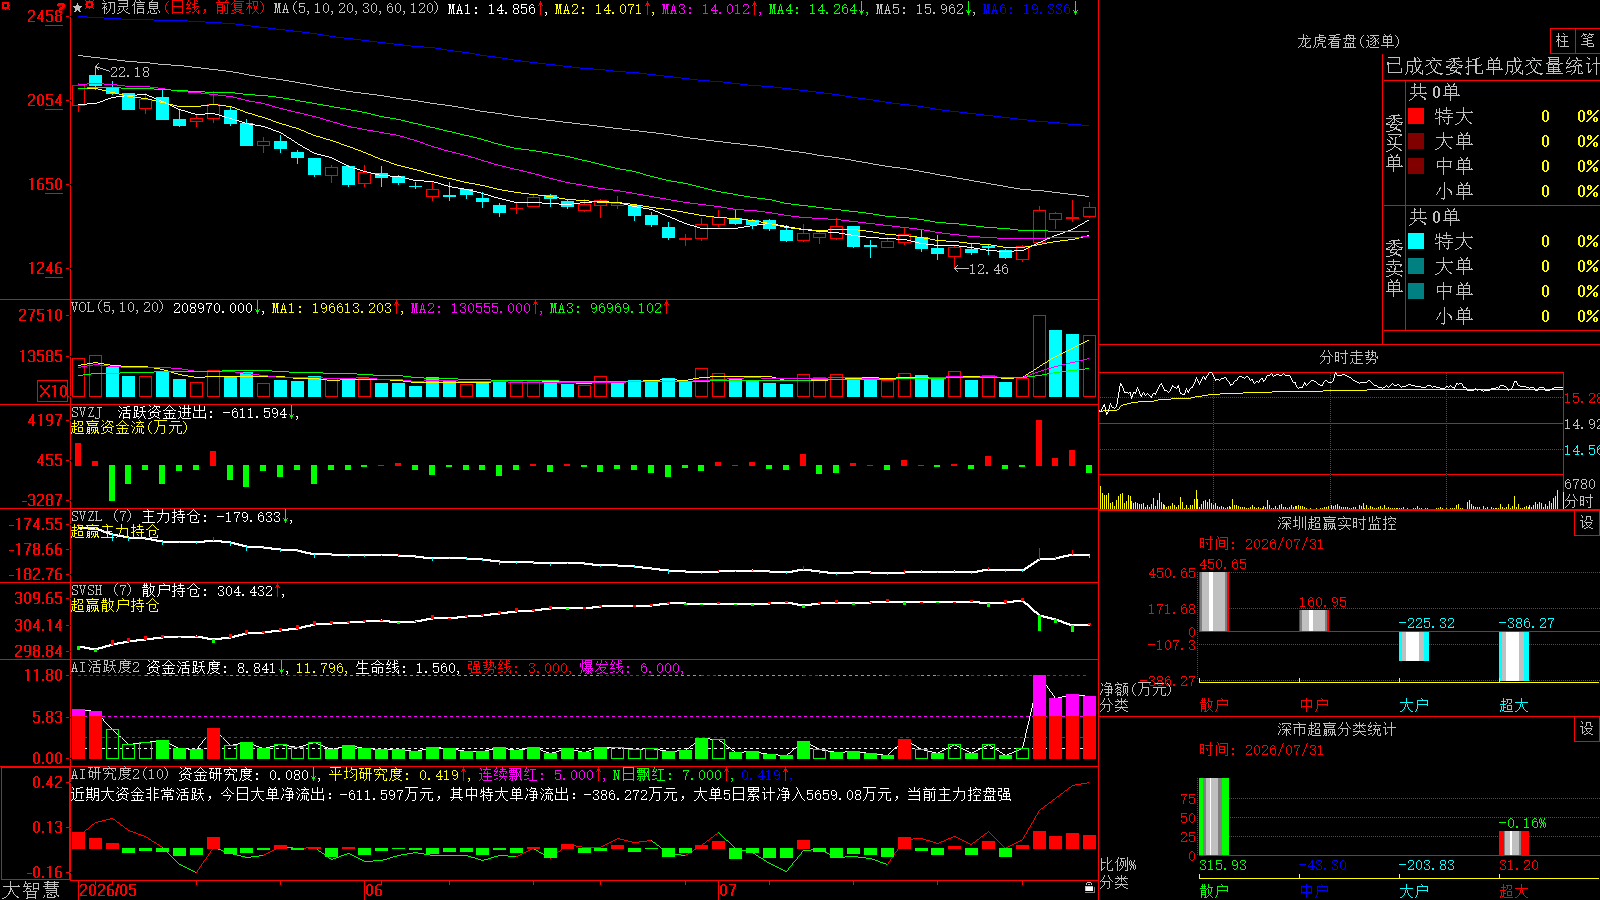The image size is (1600, 900).
Task: Click the AI活跃度2 indicator label
Action: click(x=105, y=667)
